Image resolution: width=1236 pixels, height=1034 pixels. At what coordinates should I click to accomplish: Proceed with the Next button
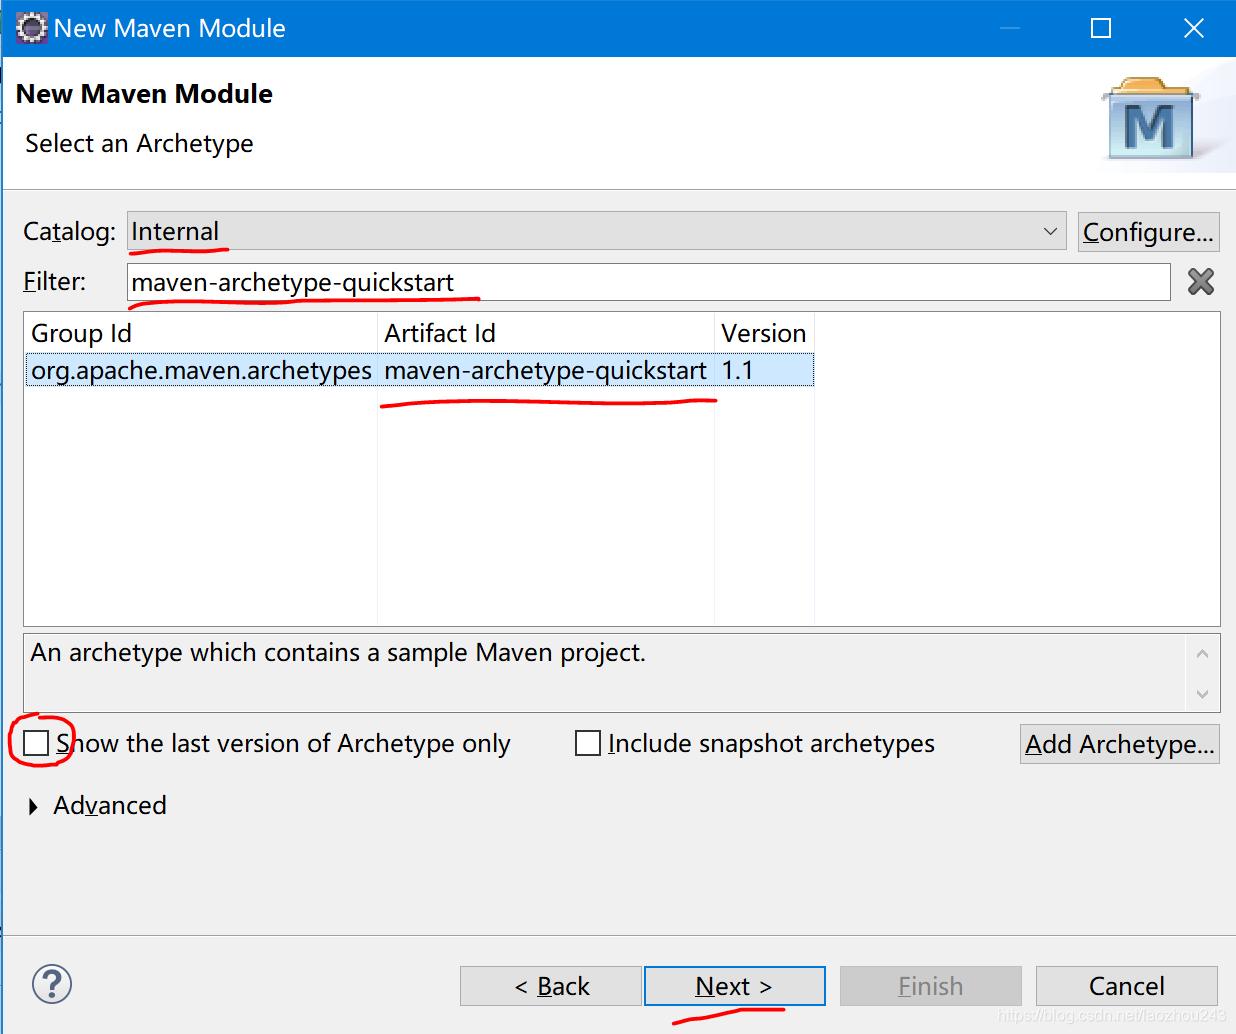coord(735,986)
